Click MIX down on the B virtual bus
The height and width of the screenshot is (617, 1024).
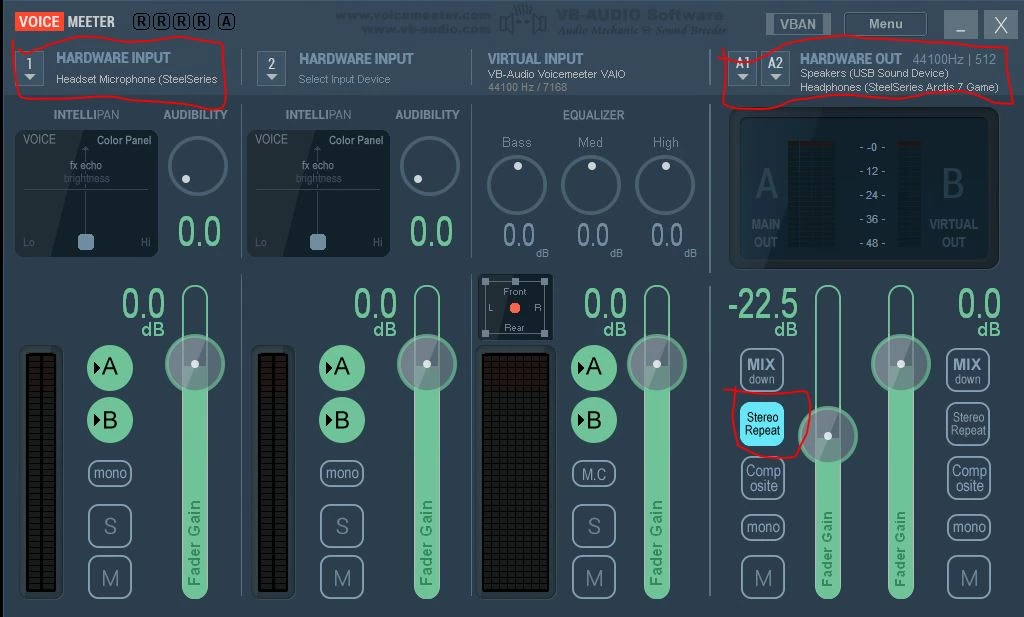point(968,370)
